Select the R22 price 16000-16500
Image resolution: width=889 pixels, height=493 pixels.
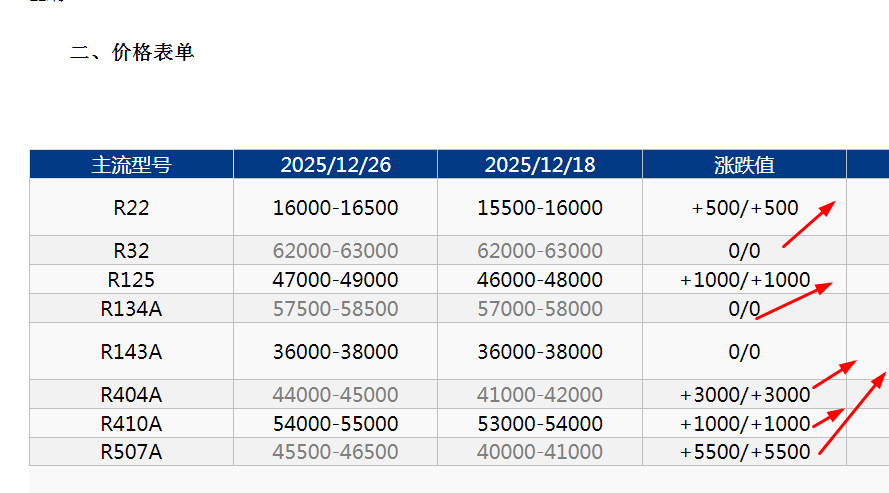click(x=336, y=207)
